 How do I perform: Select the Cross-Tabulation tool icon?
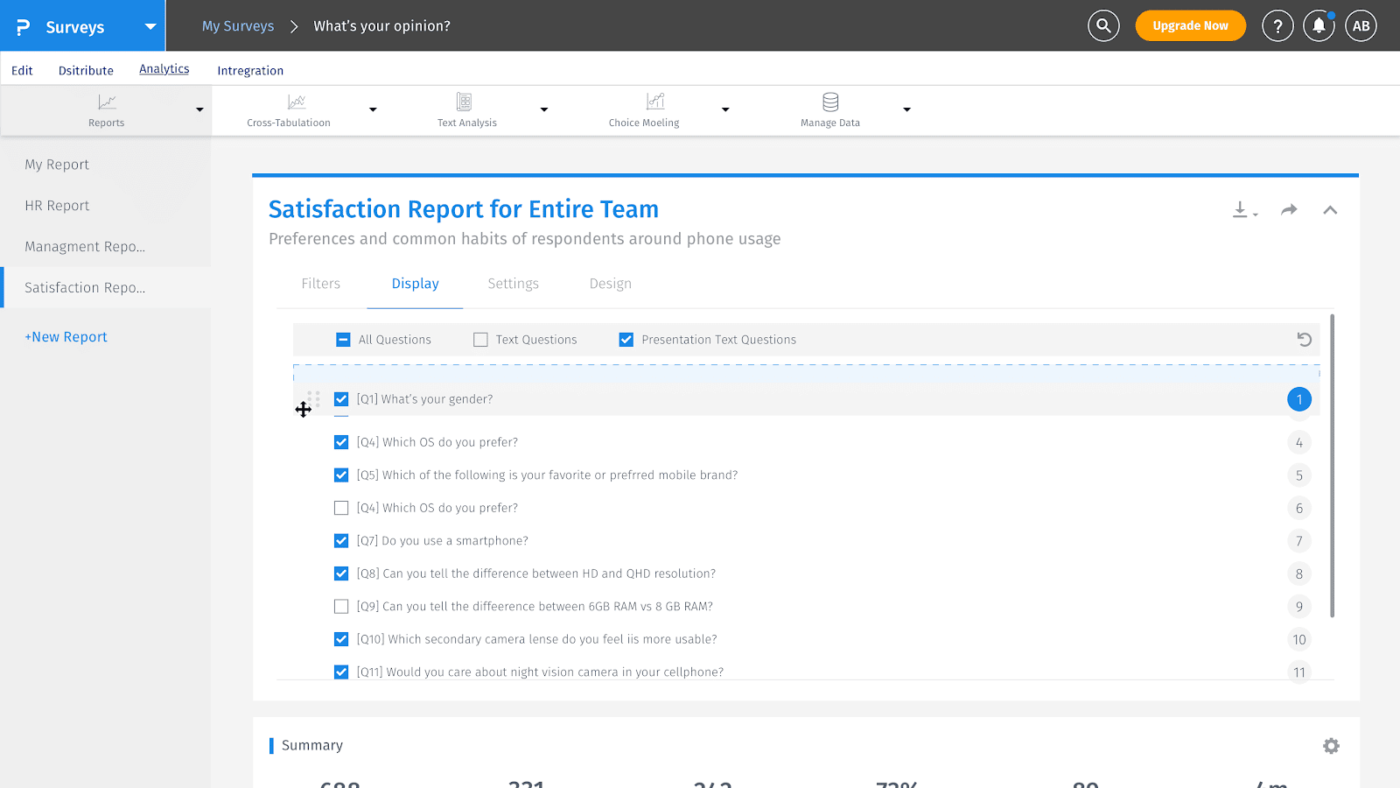pyautogui.click(x=295, y=103)
